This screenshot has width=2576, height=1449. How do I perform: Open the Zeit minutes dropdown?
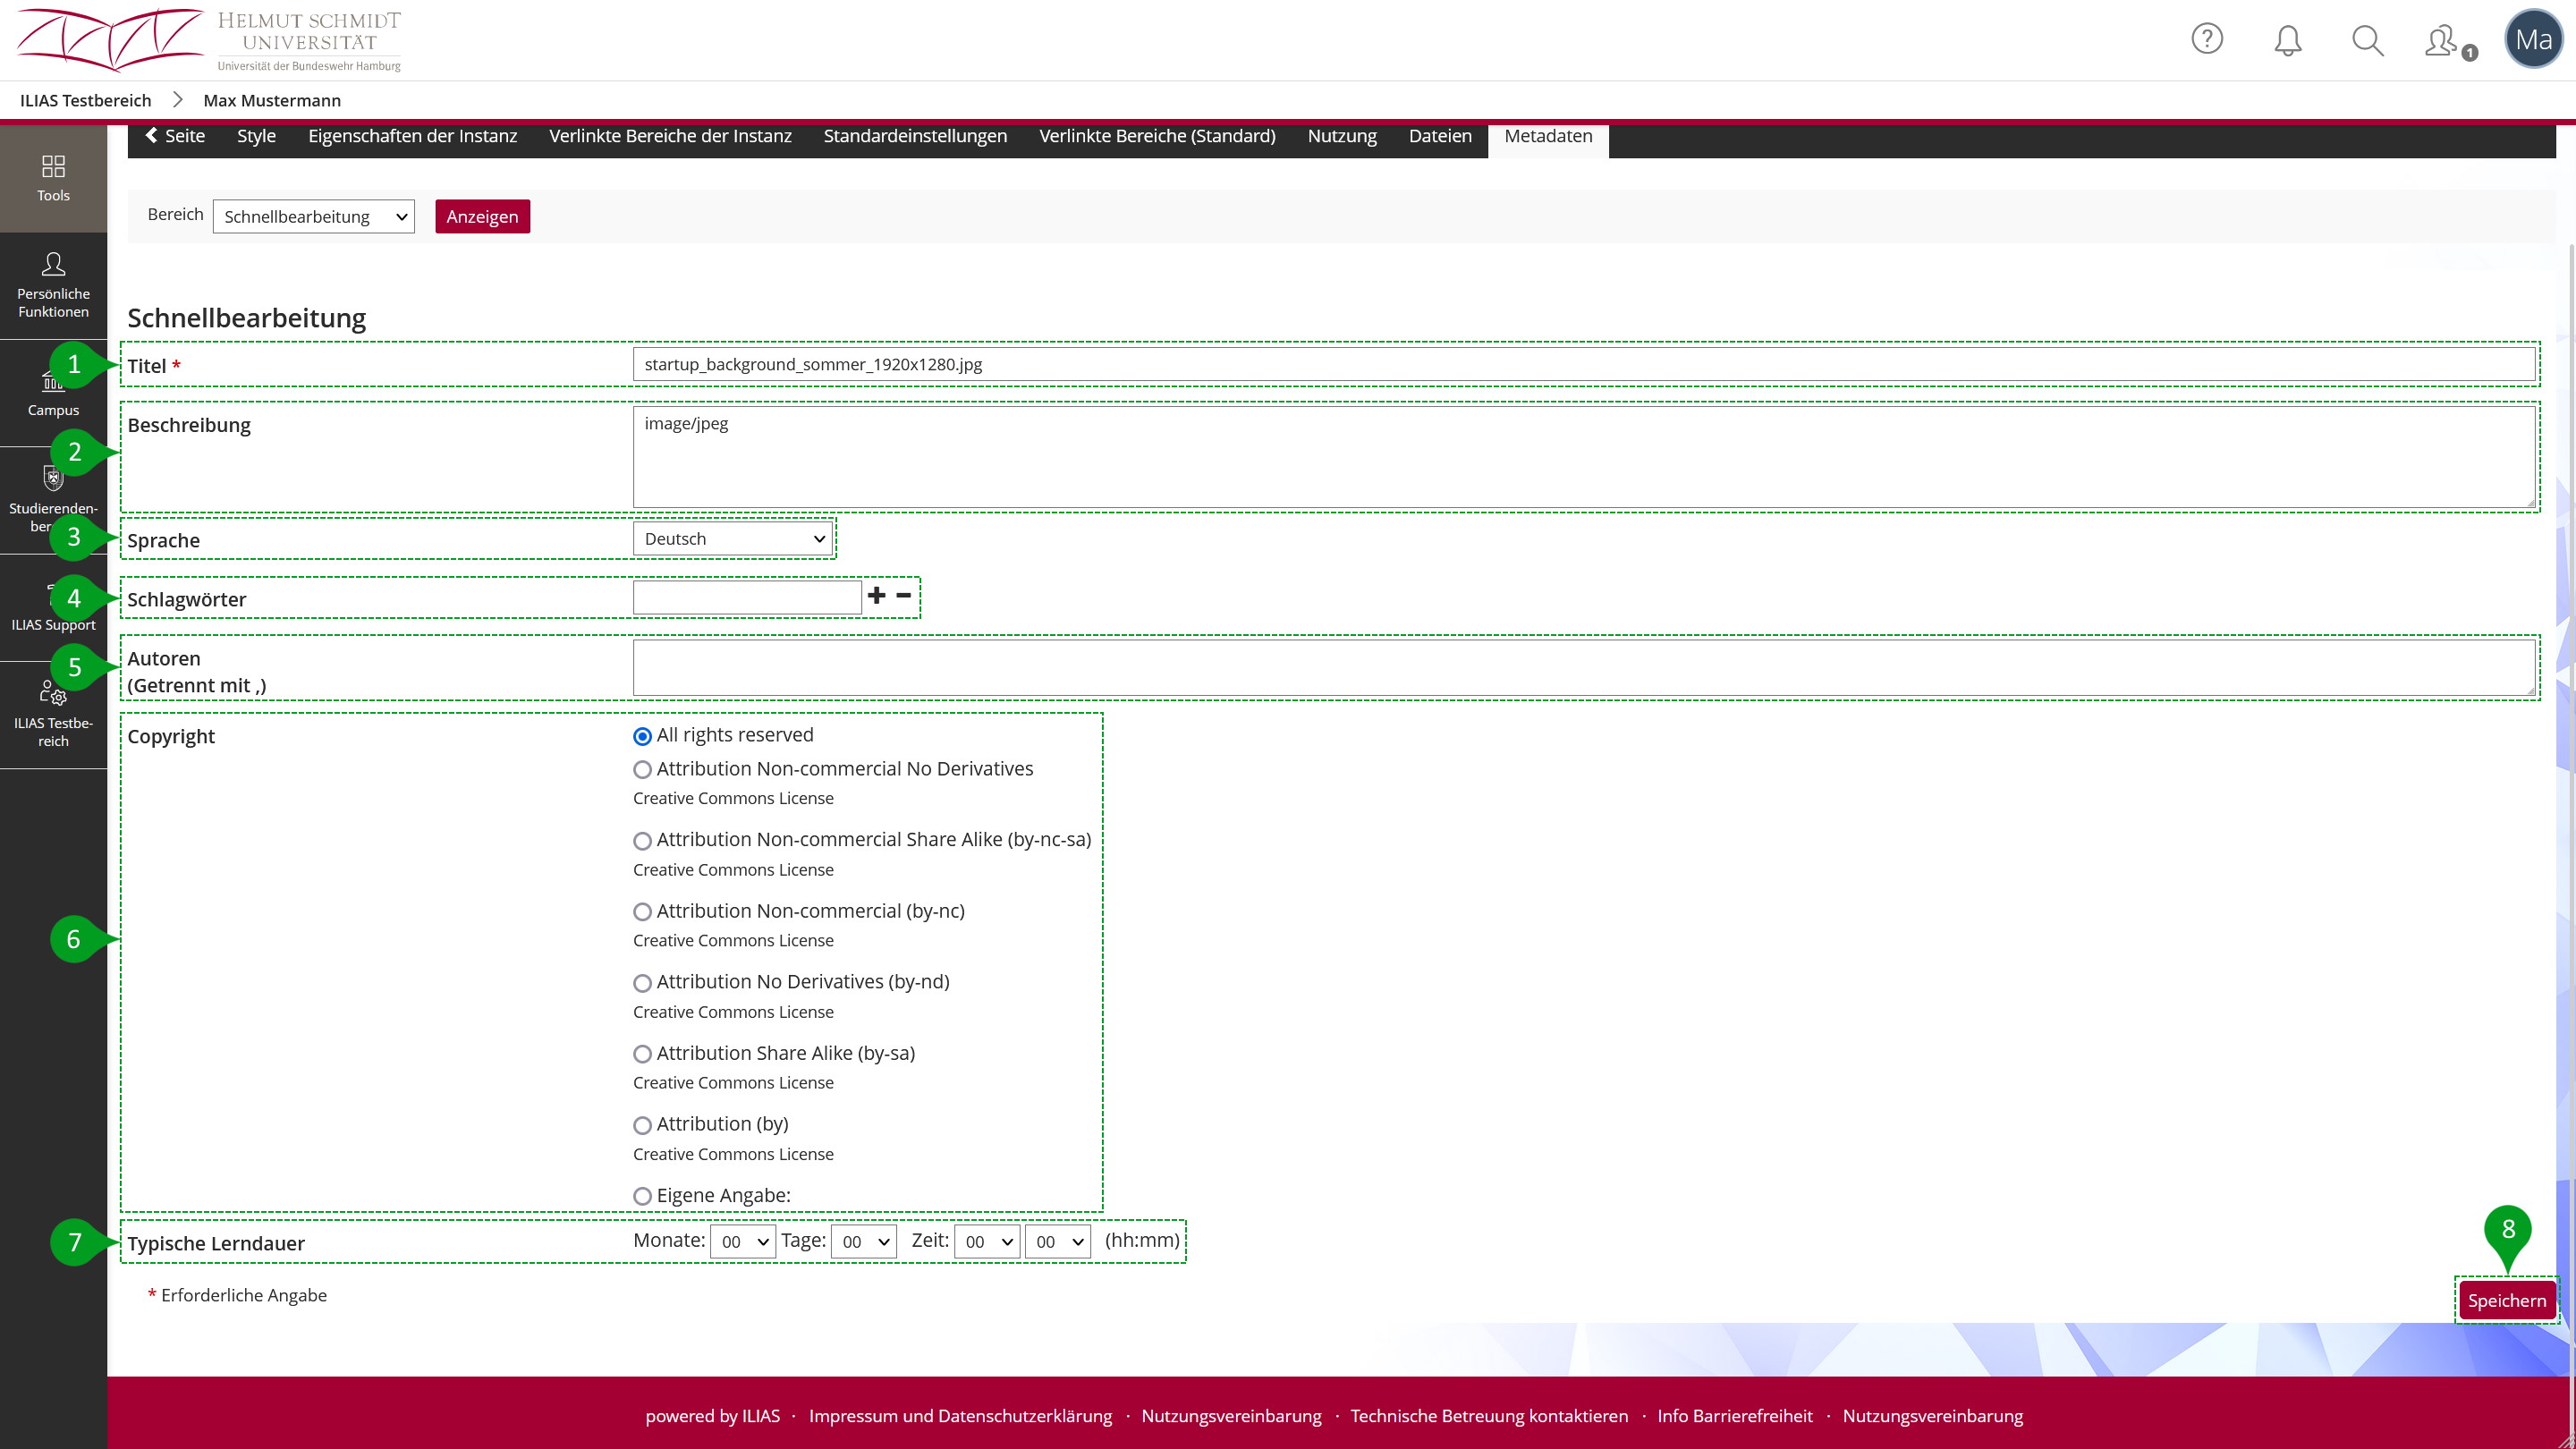click(x=1058, y=1241)
